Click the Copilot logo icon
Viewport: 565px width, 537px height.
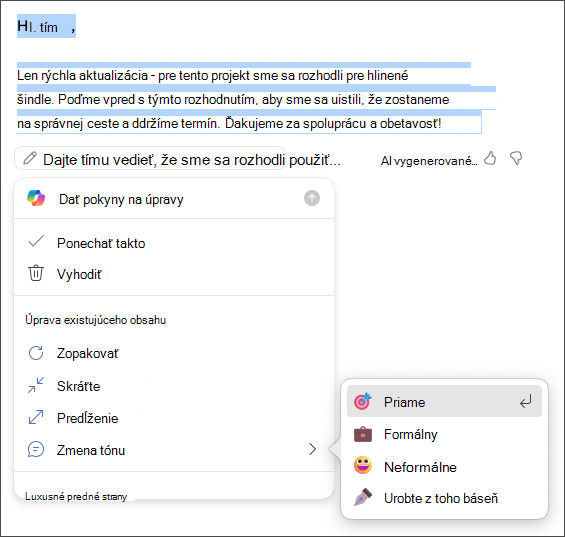tap(36, 198)
